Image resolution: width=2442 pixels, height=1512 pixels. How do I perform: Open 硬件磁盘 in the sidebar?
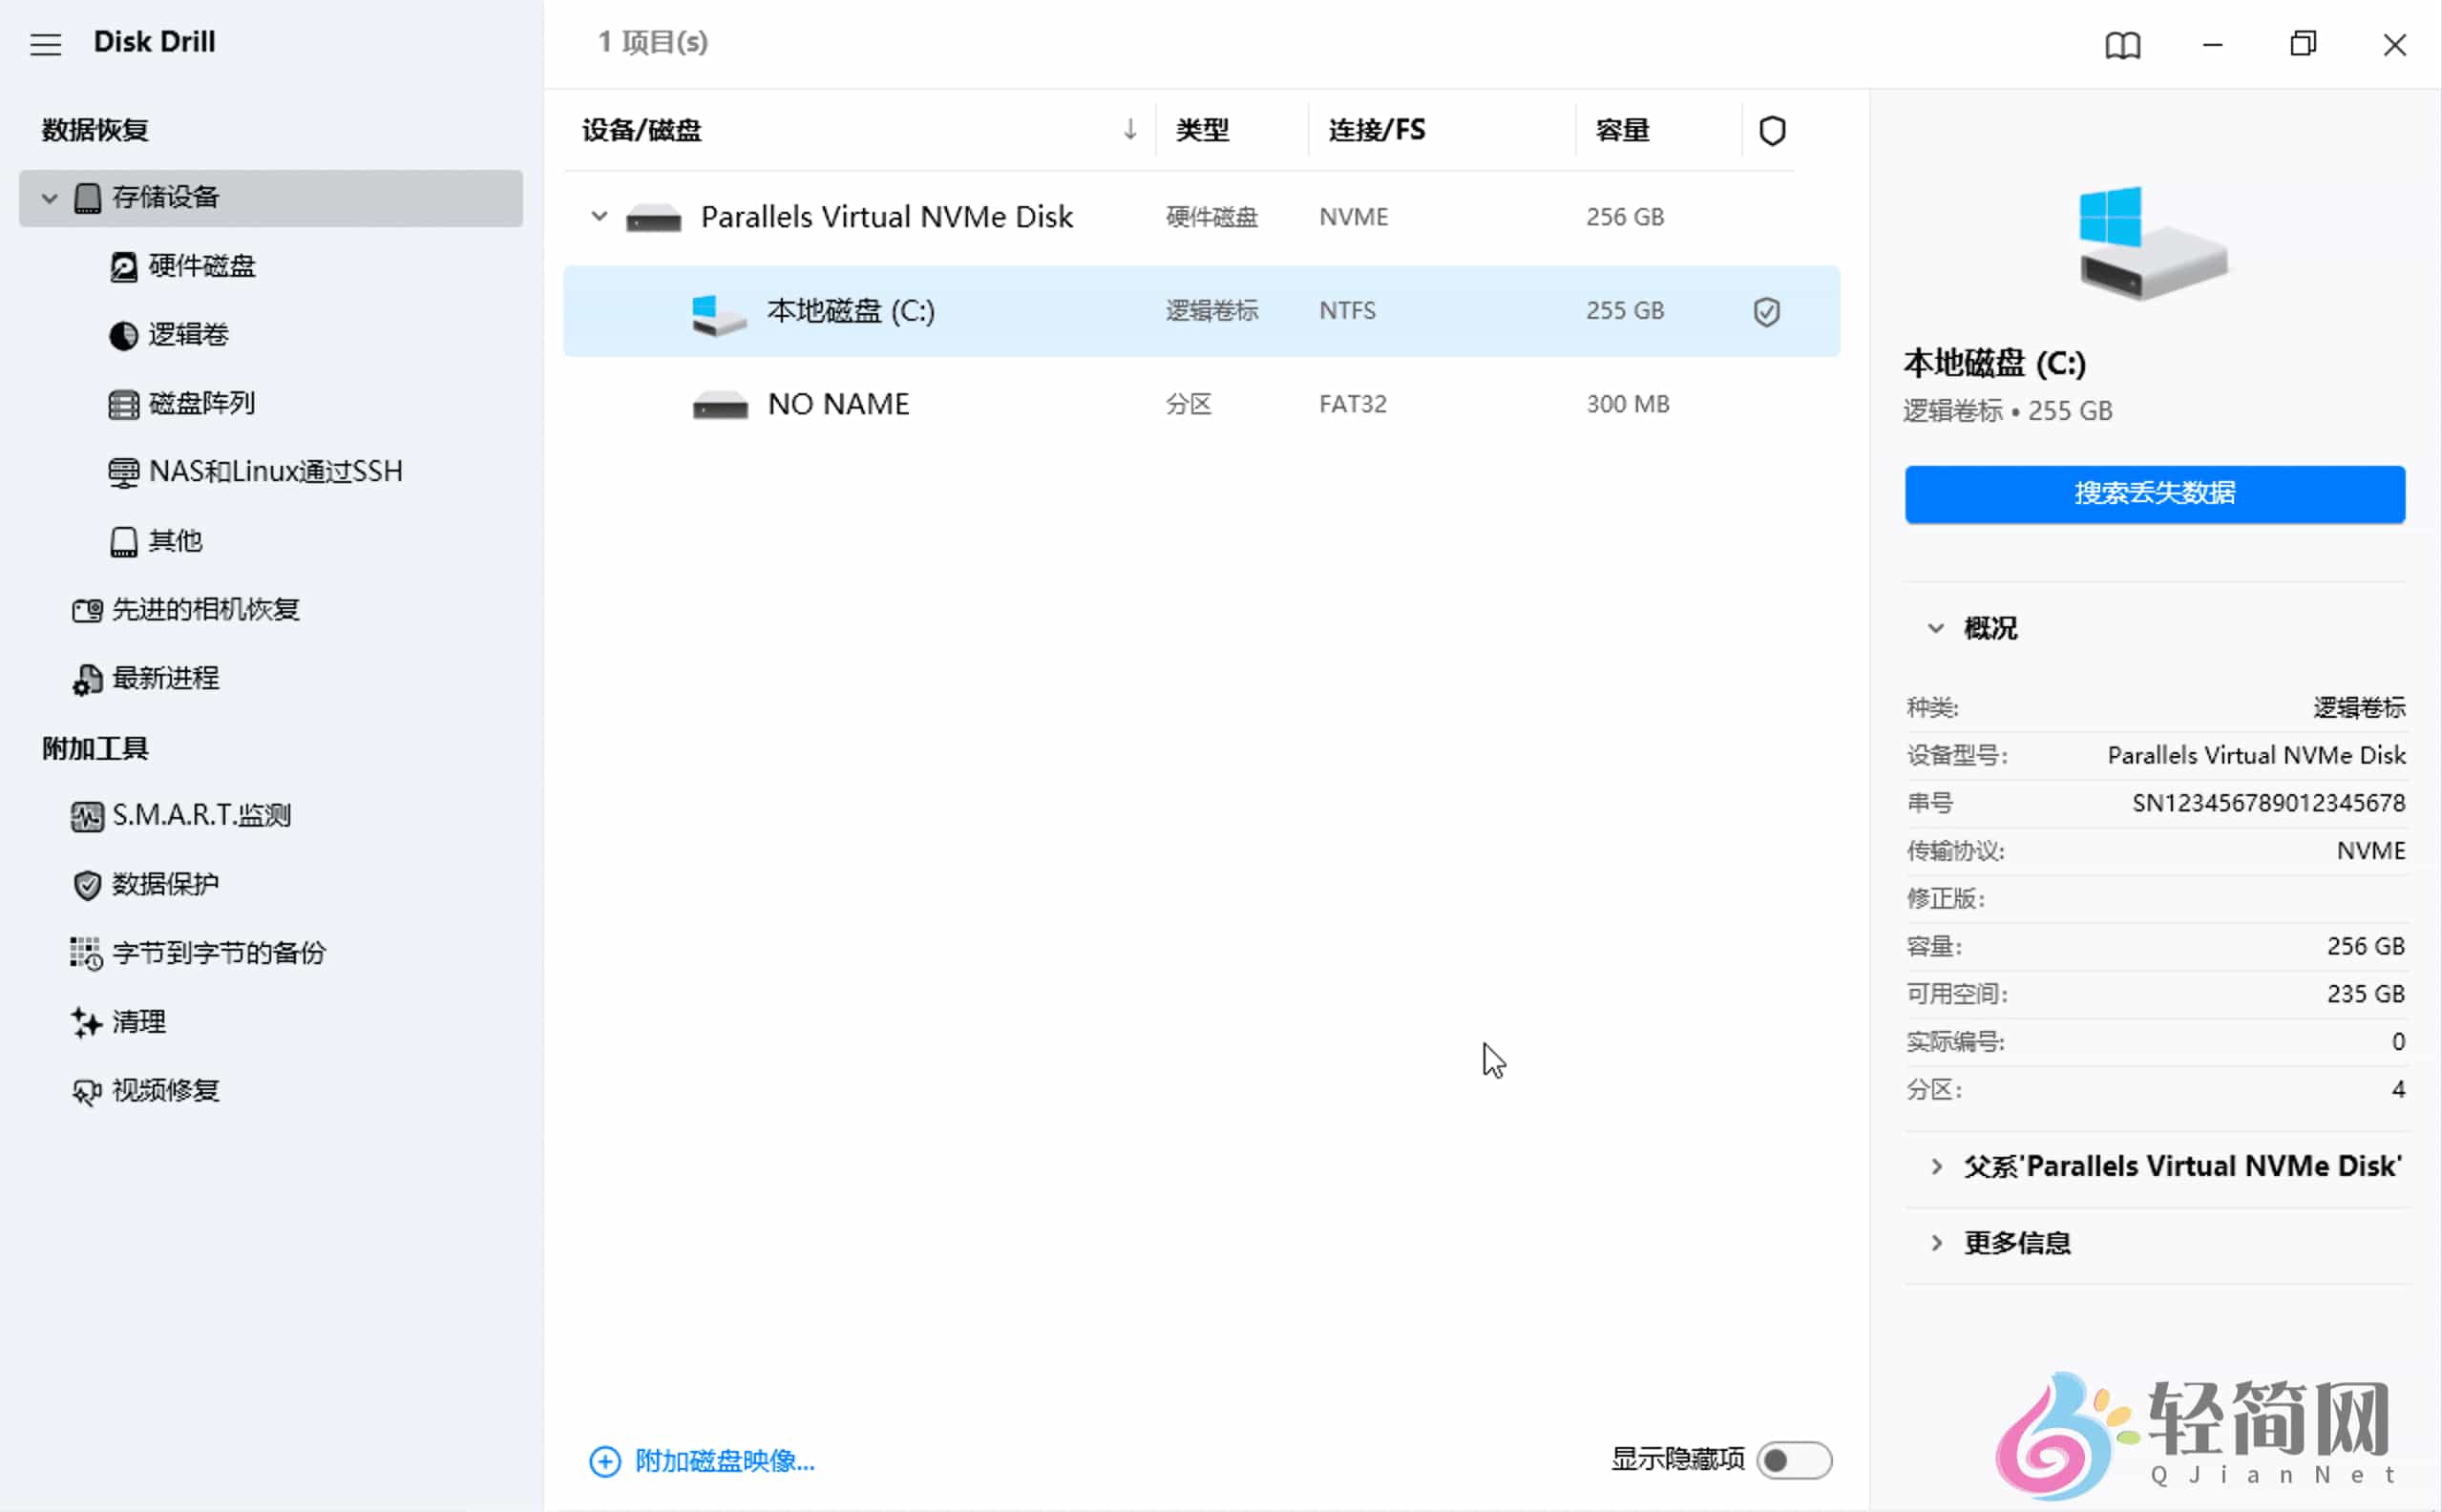coord(201,267)
